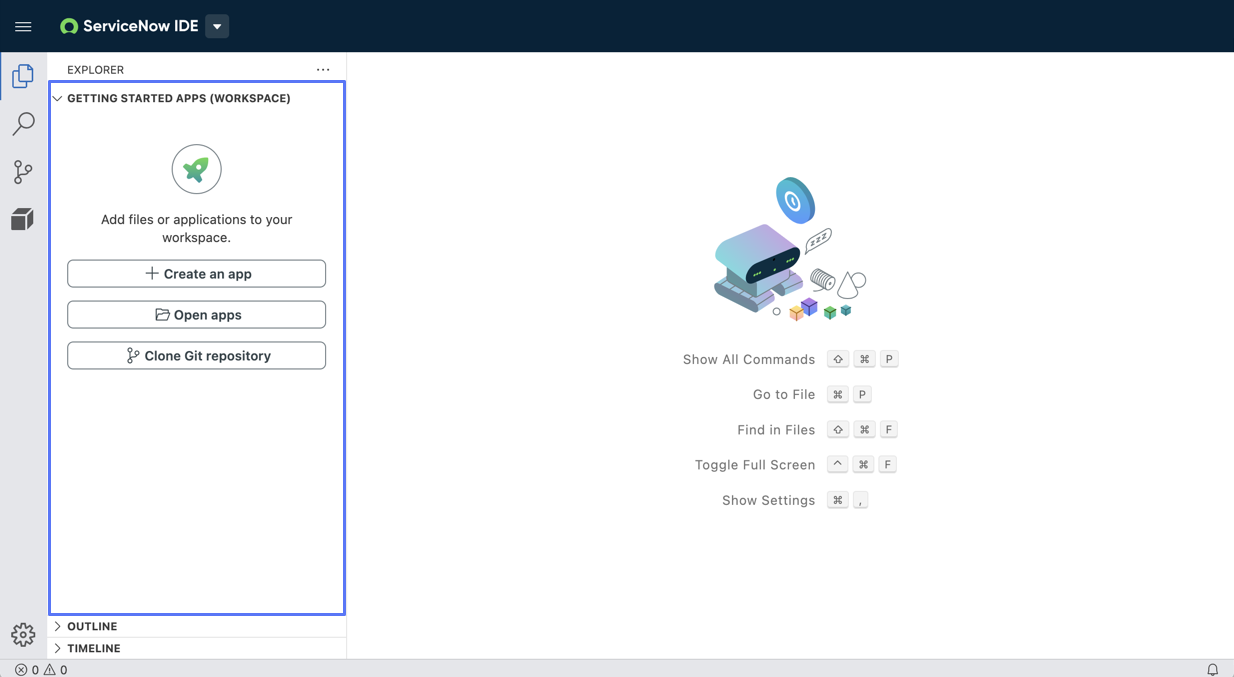Screen dimensions: 1234x677
Task: Click the comma key beside Show Settings
Action: point(861,500)
